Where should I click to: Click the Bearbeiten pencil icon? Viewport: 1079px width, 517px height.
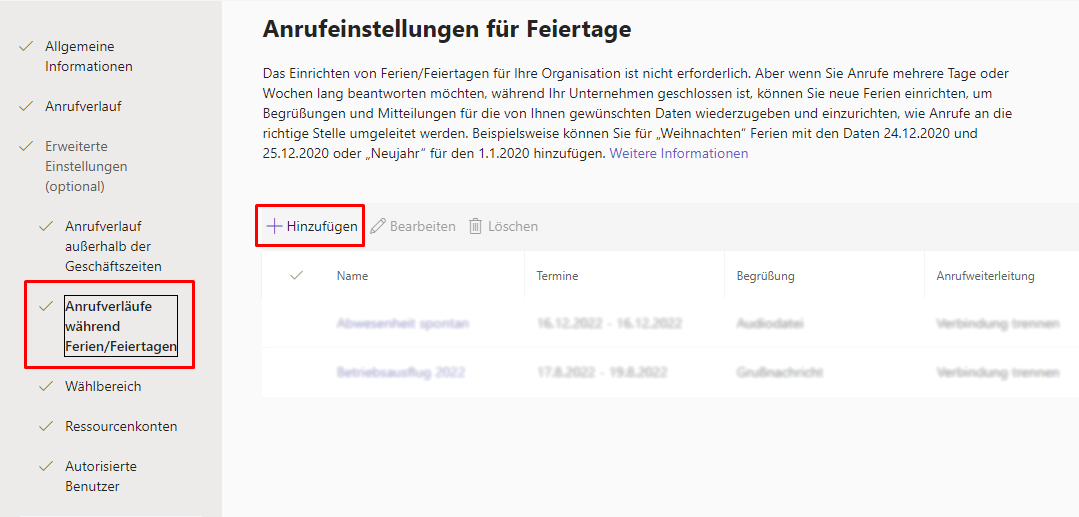tap(378, 226)
